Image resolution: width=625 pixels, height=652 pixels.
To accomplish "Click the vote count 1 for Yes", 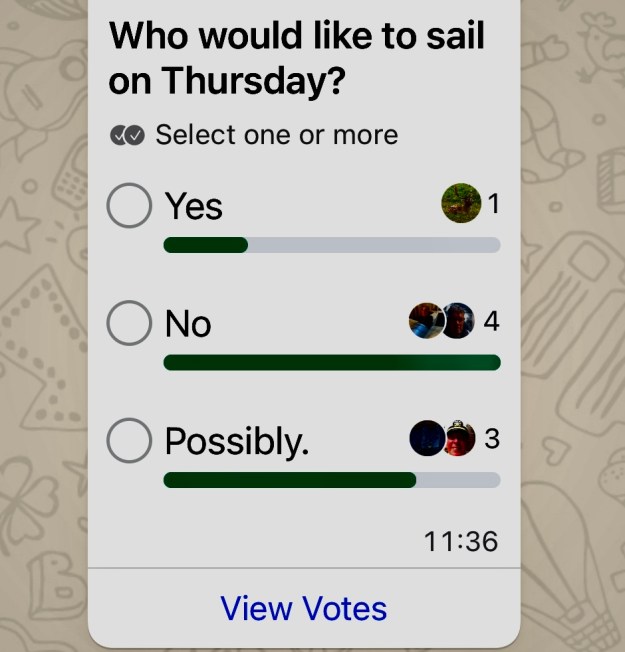I will (x=492, y=205).
